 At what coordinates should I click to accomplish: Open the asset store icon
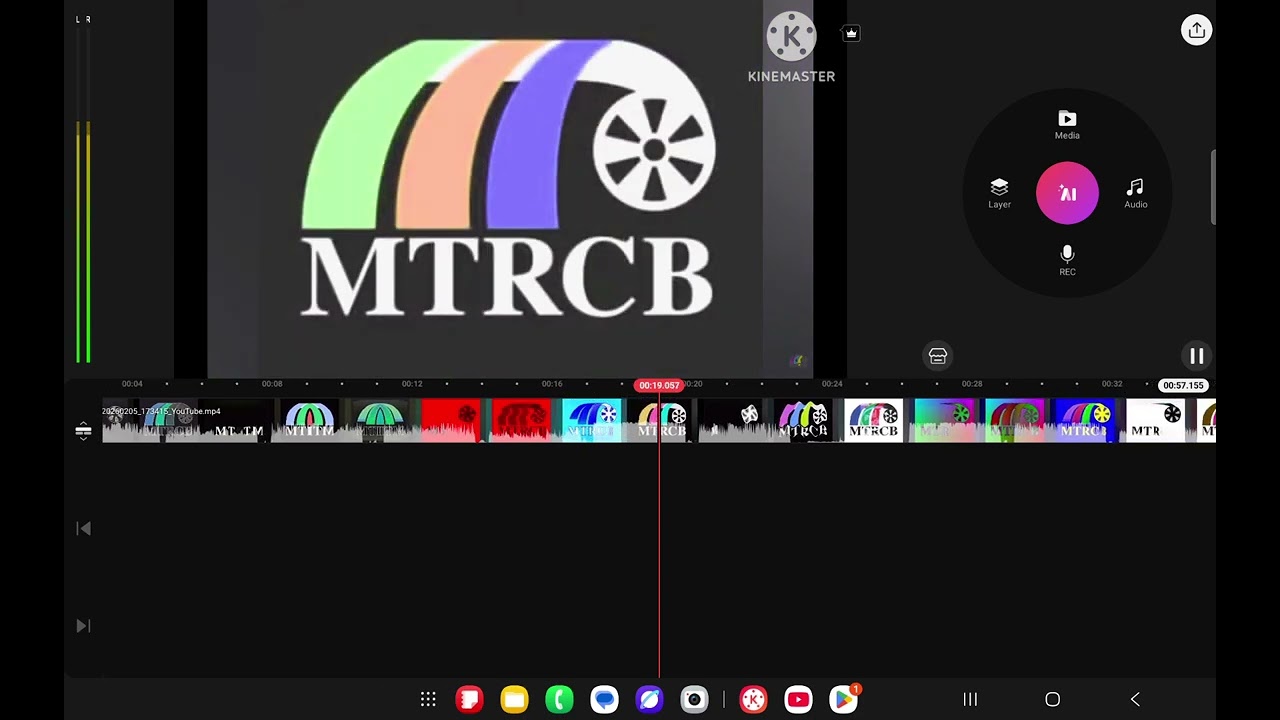coord(938,356)
